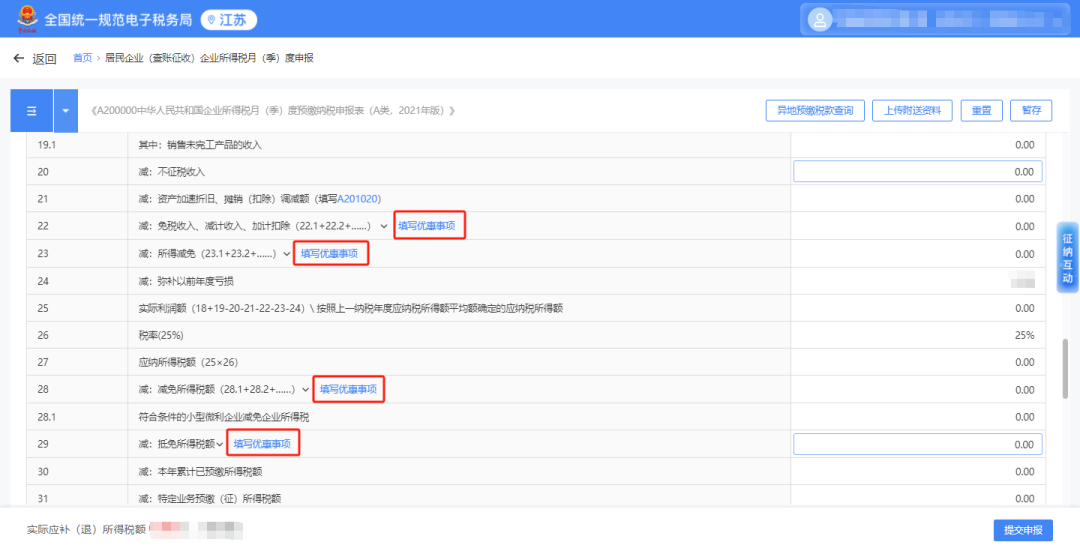Click 异地预缴税款查询 button

[814, 111]
